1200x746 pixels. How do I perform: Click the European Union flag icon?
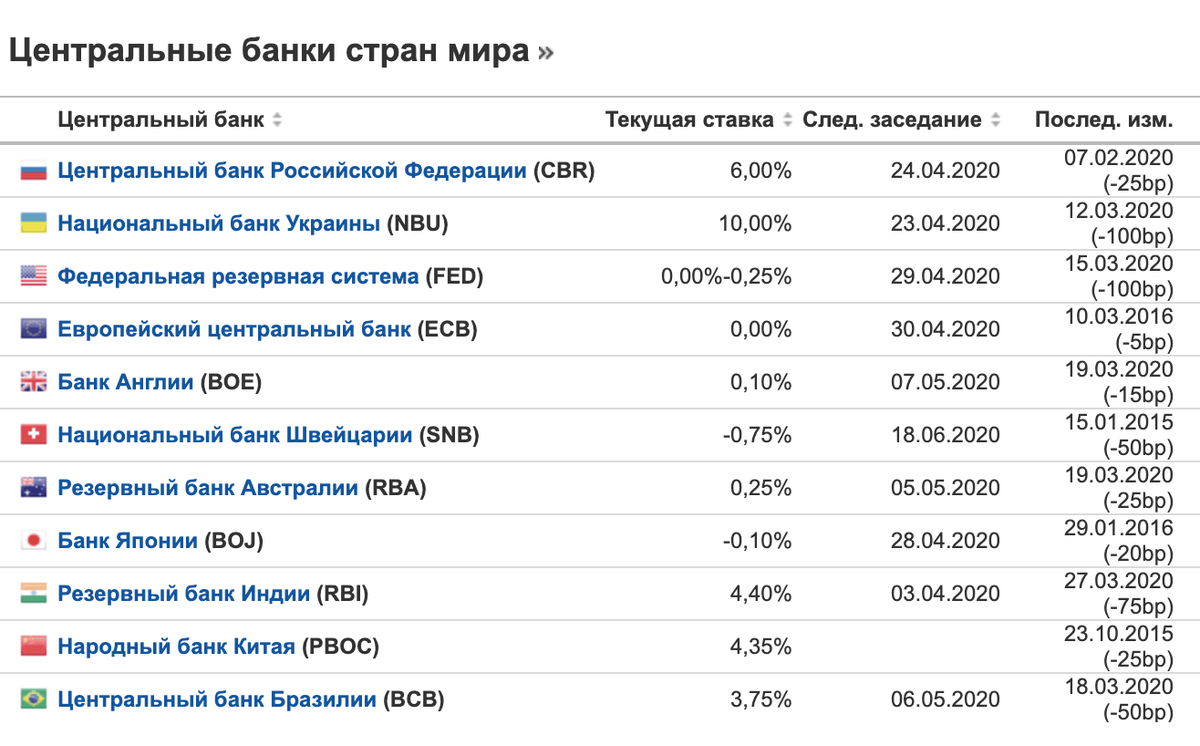point(34,329)
